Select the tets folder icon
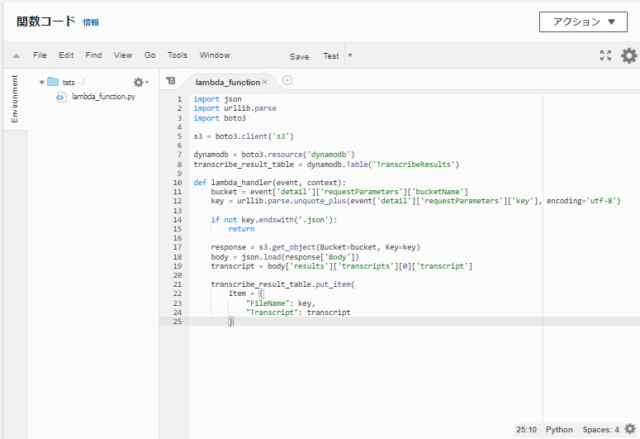Image resolution: width=640 pixels, height=439 pixels. [53, 82]
